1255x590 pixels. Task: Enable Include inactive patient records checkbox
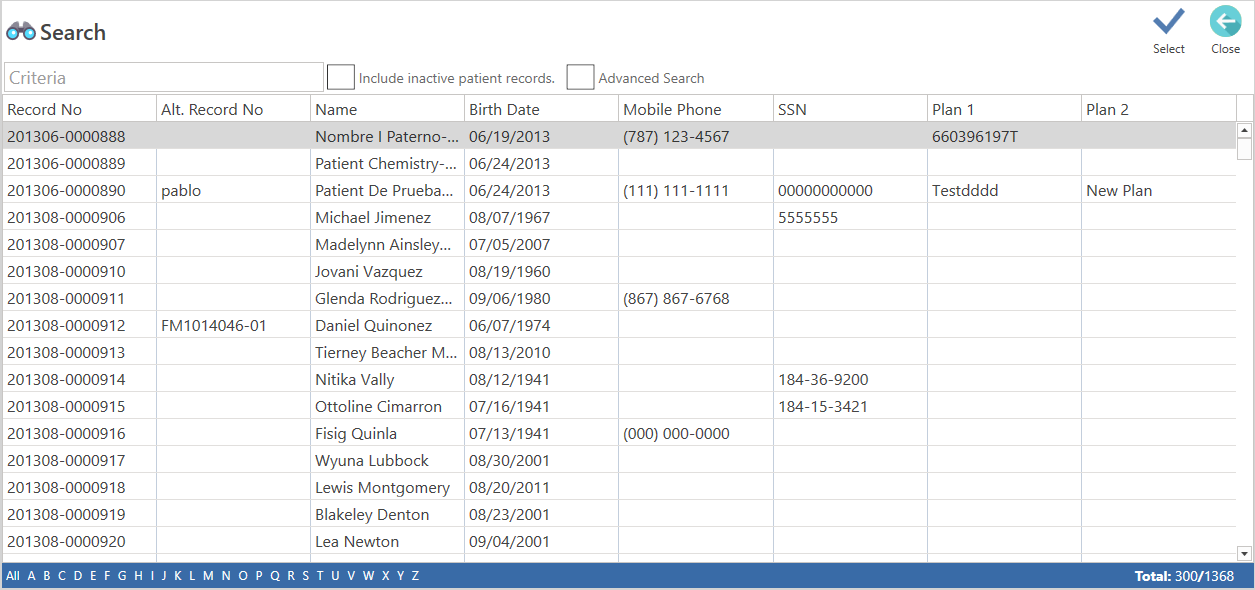pos(341,77)
